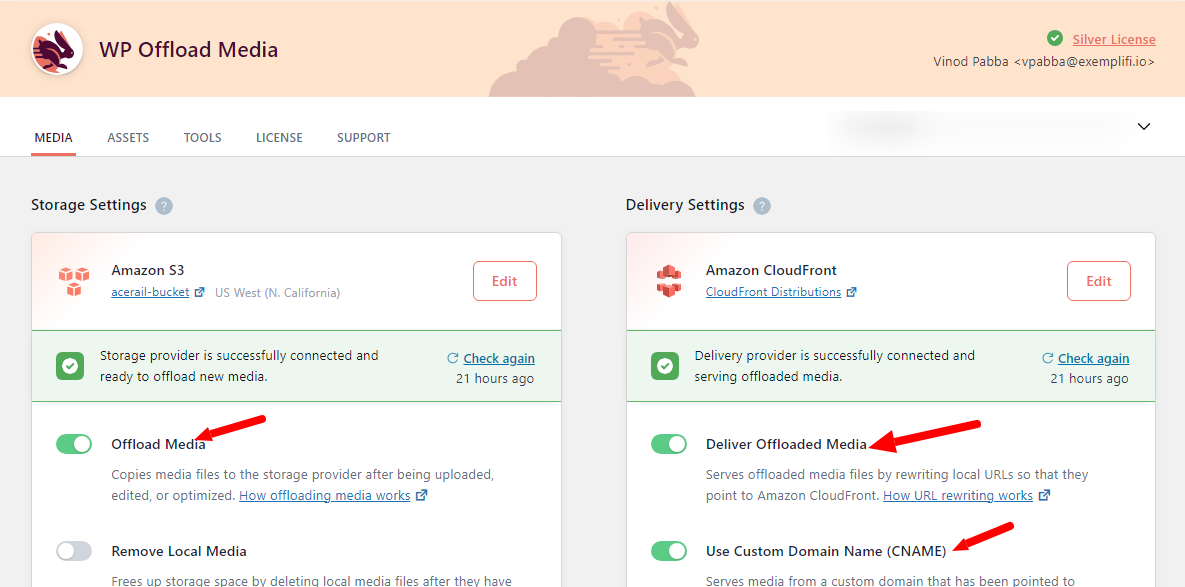Click US West (N. California) region text

click(x=277, y=292)
